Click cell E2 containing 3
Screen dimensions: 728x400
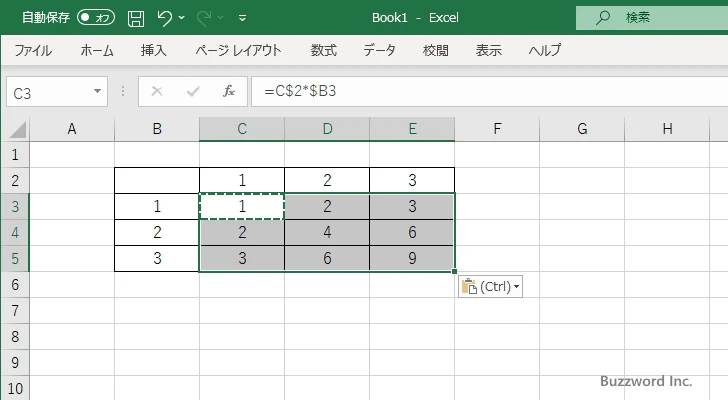(412, 181)
